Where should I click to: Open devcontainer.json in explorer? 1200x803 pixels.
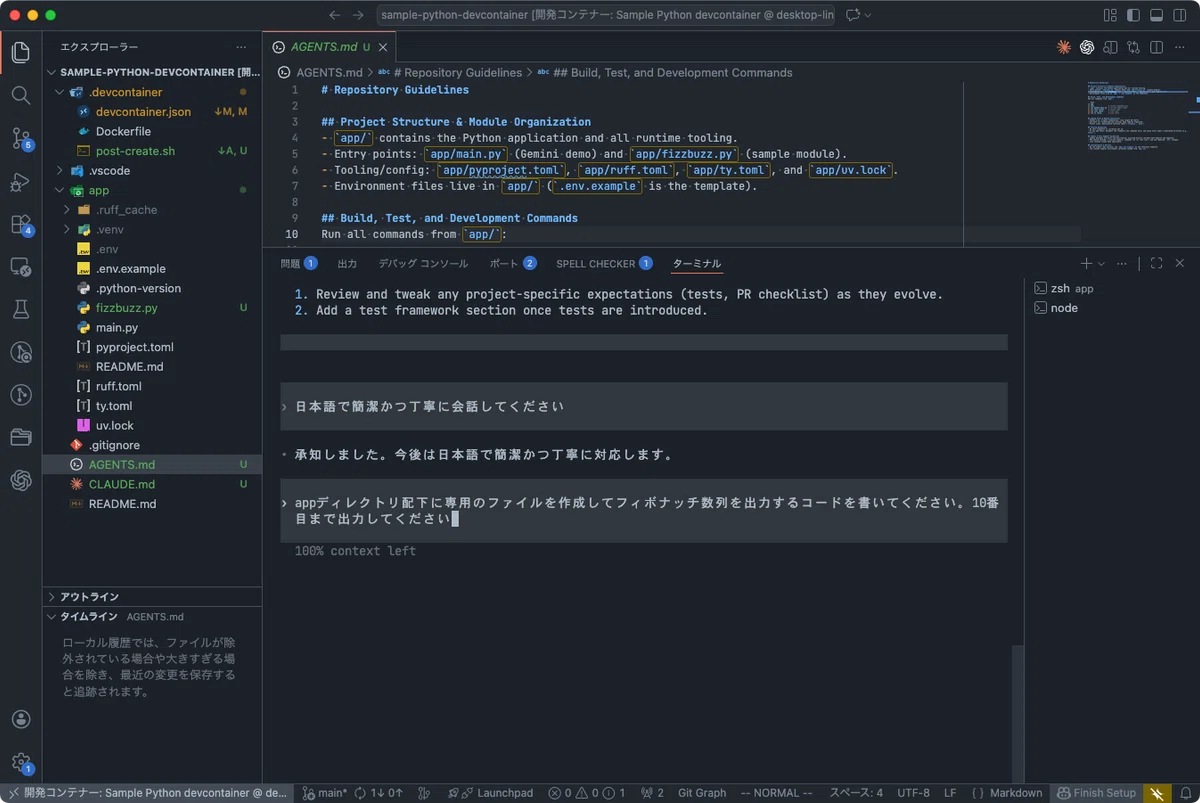[143, 112]
